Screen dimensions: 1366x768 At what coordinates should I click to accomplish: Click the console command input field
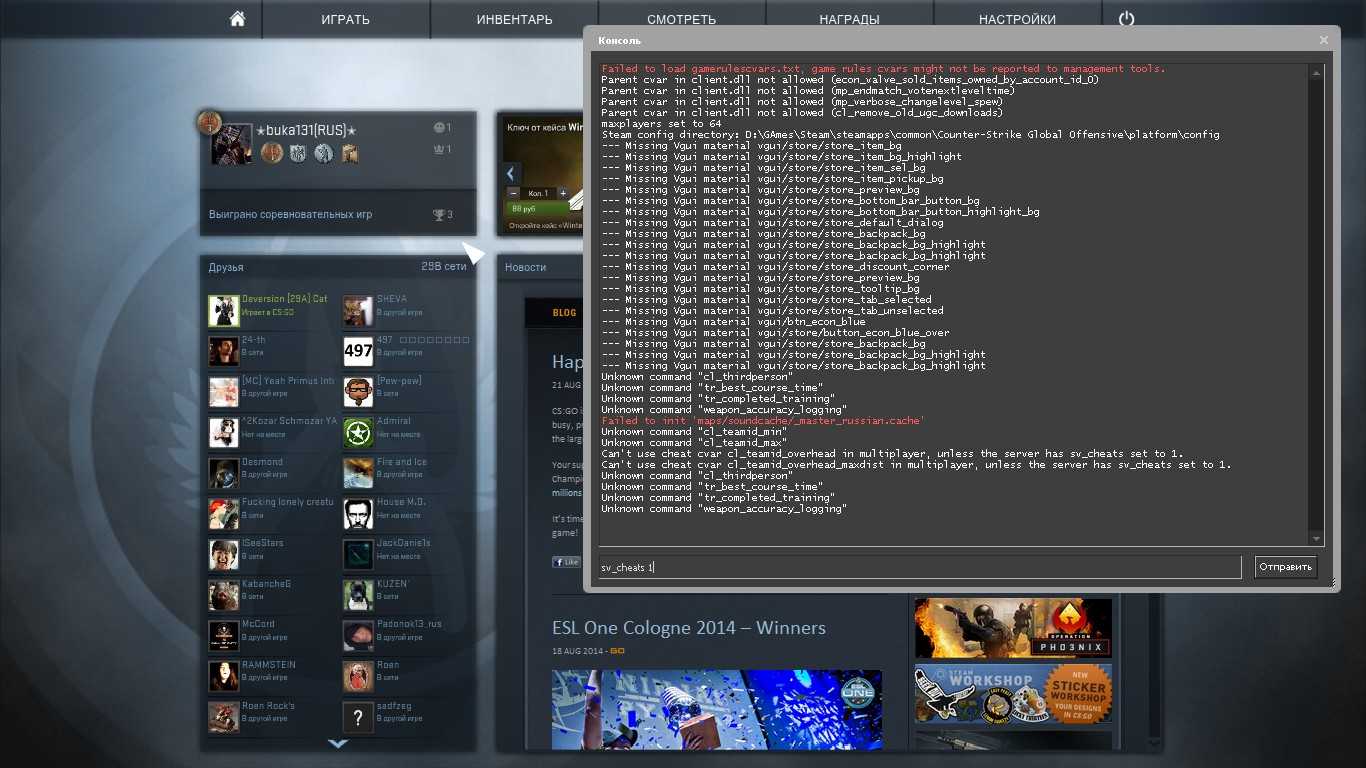[x=920, y=567]
